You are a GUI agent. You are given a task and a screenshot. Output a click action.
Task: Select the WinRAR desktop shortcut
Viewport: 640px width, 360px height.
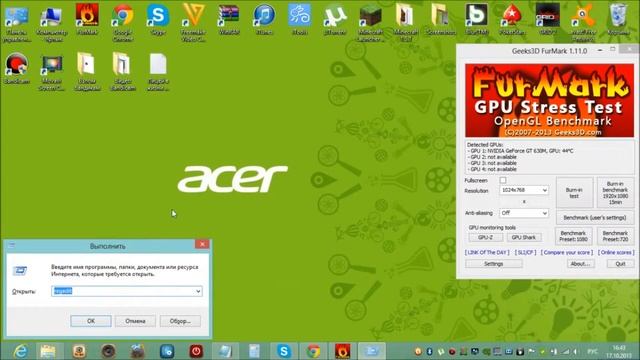coord(229,19)
